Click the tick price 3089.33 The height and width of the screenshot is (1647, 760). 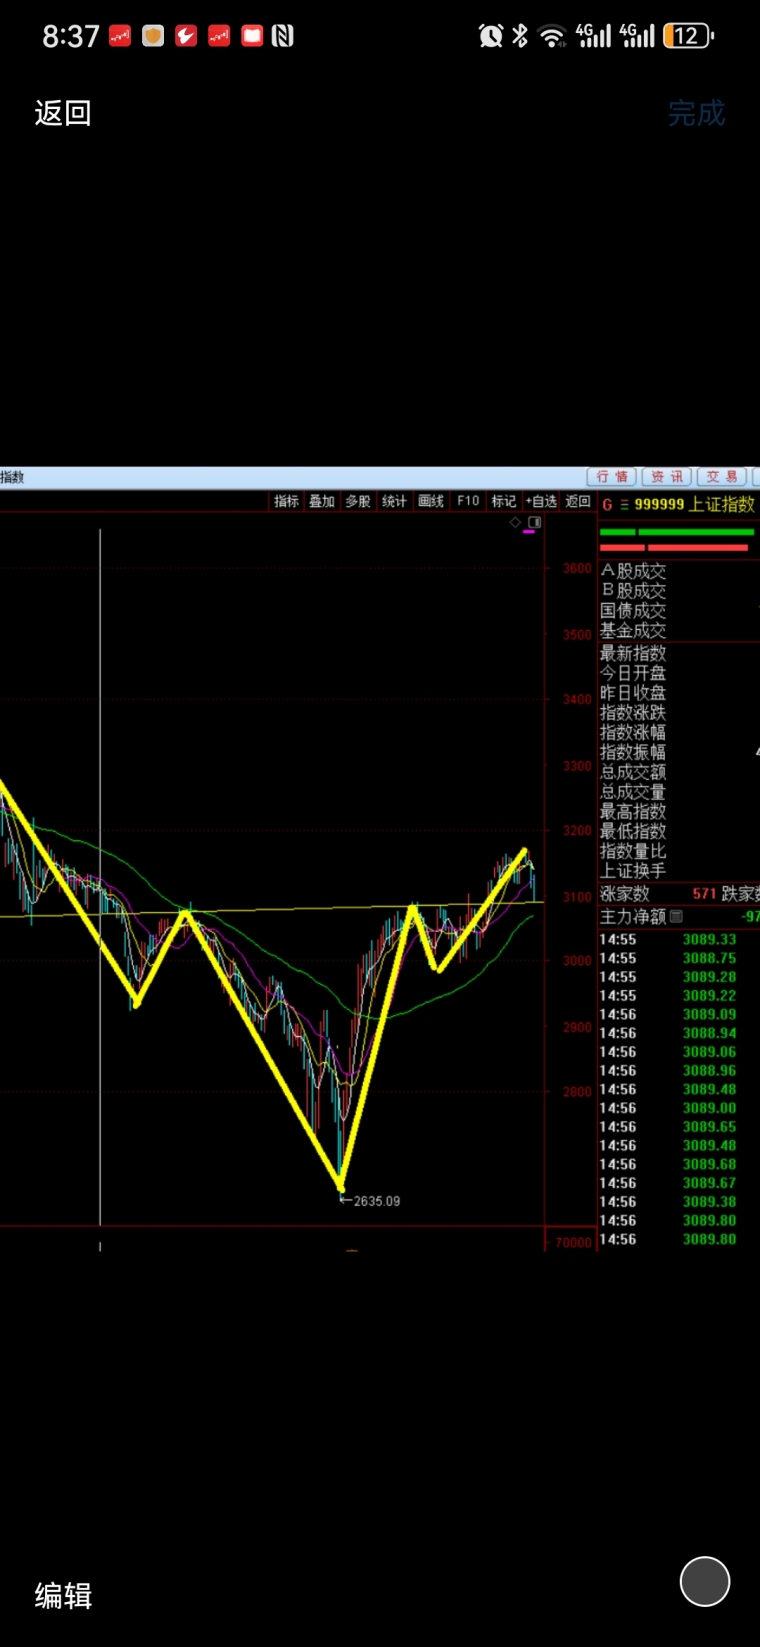tap(709, 940)
